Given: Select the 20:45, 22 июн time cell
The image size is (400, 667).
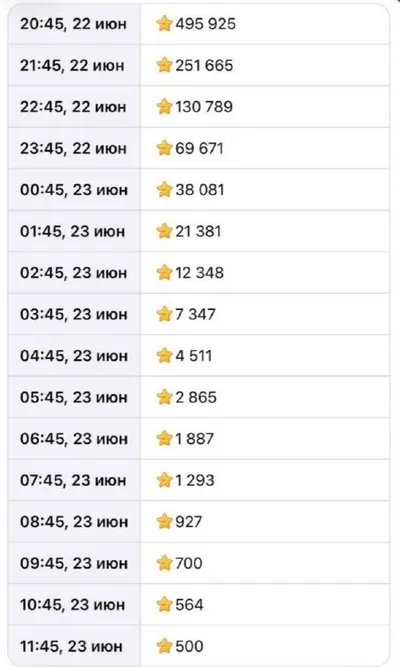Looking at the screenshot, I should tap(74, 23).
